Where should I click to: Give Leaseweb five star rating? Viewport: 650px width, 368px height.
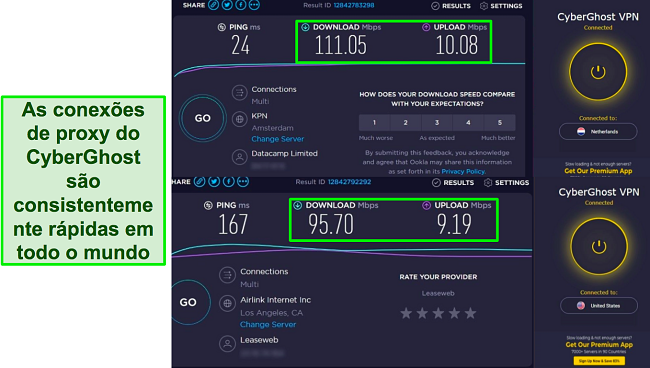471,313
